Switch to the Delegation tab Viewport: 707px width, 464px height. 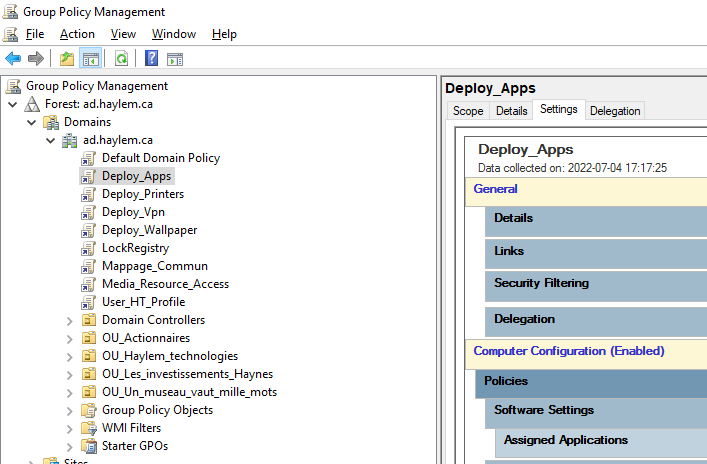(x=615, y=111)
